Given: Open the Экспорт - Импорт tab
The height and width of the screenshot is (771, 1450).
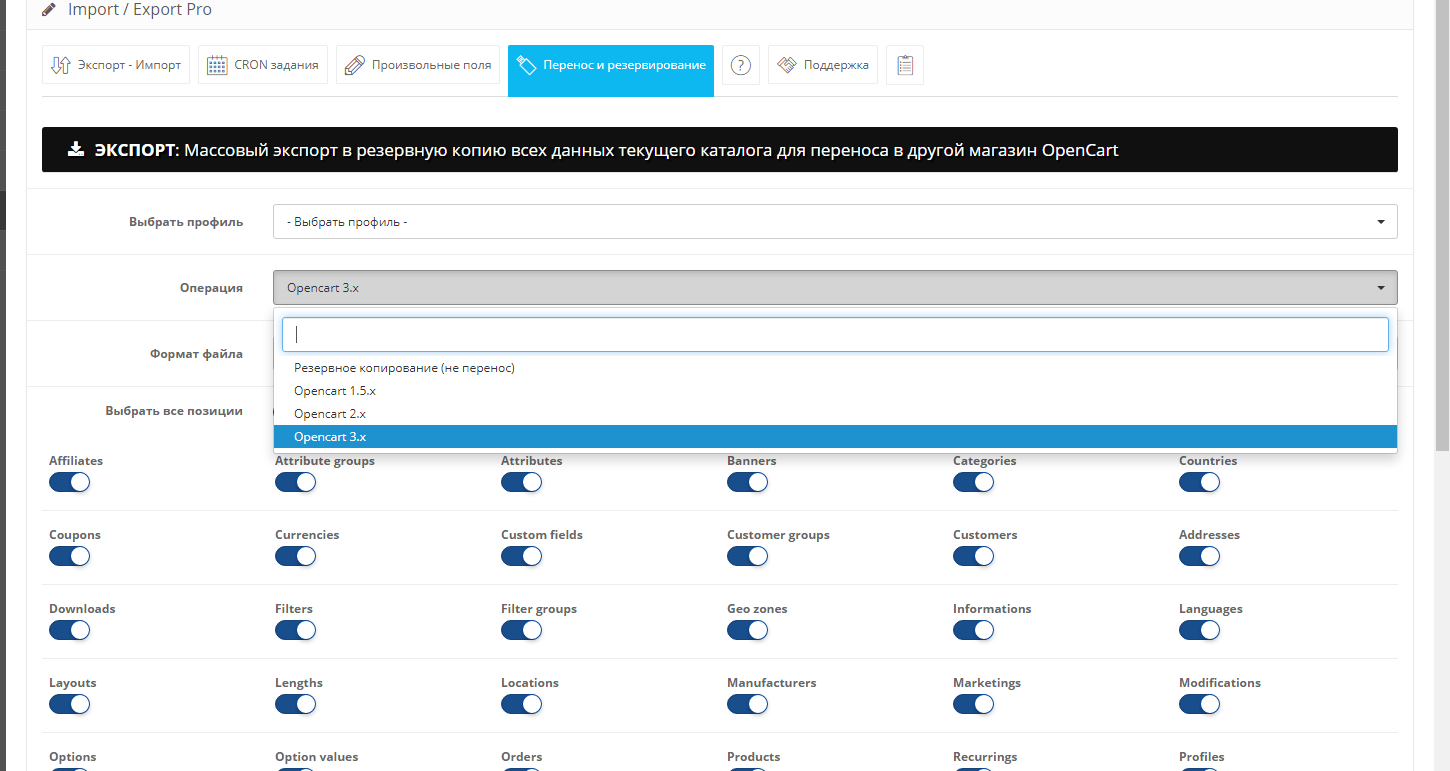Looking at the screenshot, I should pos(116,65).
